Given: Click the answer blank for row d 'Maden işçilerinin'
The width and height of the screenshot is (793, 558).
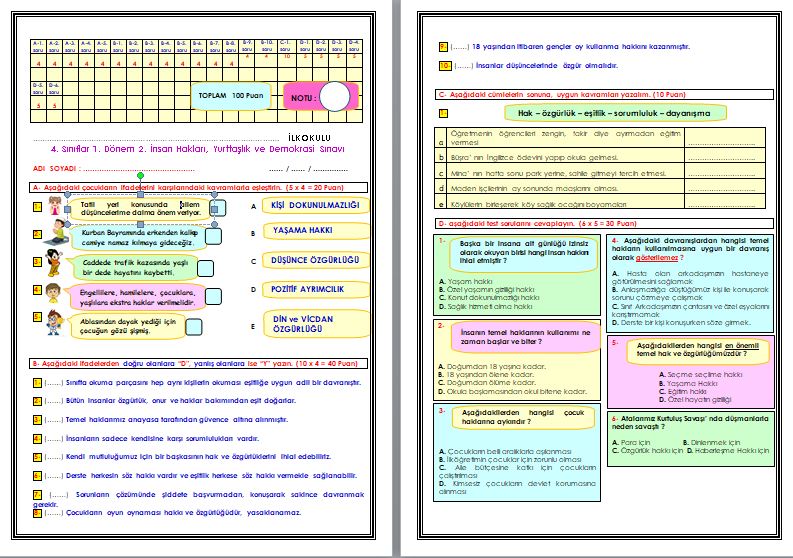Looking at the screenshot, I should point(725,186).
